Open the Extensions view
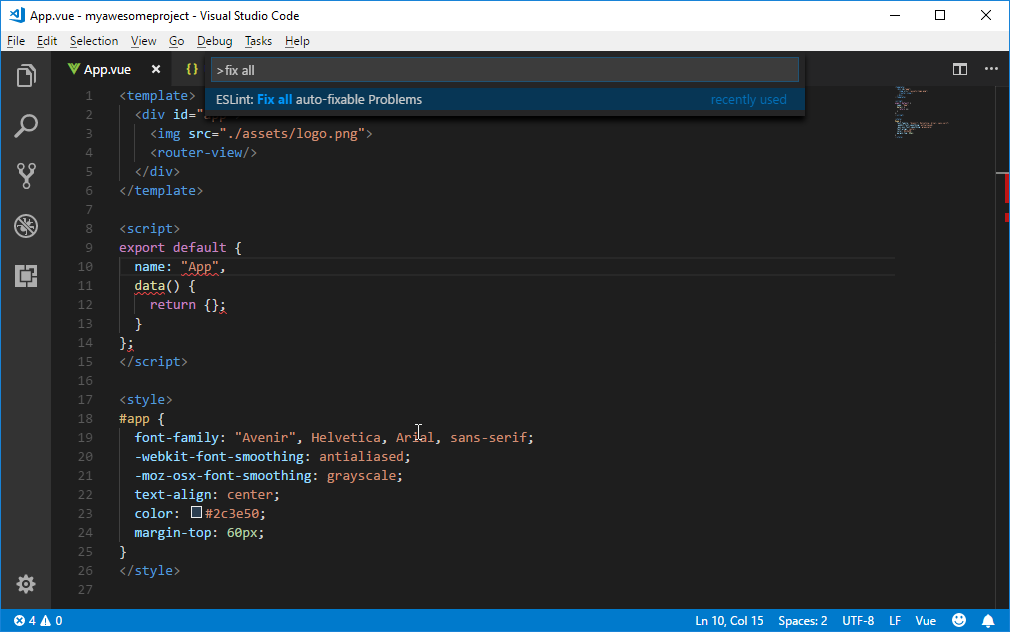 tap(26, 276)
